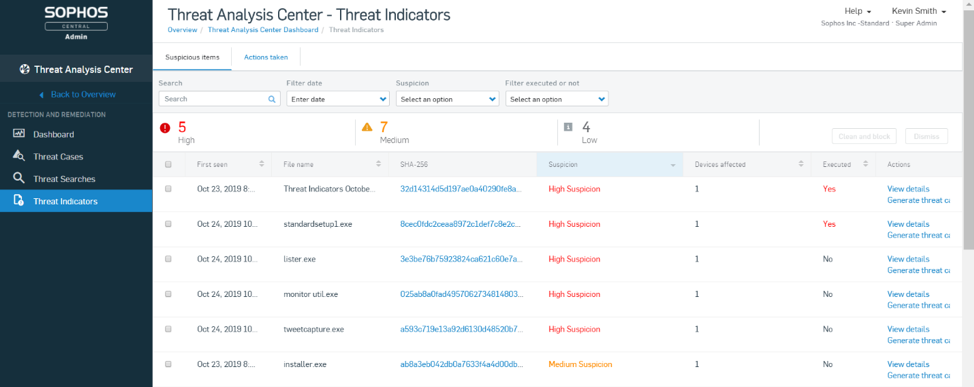Sort by Devices affected column arrows
Image resolution: width=974 pixels, height=387 pixels.
point(801,164)
